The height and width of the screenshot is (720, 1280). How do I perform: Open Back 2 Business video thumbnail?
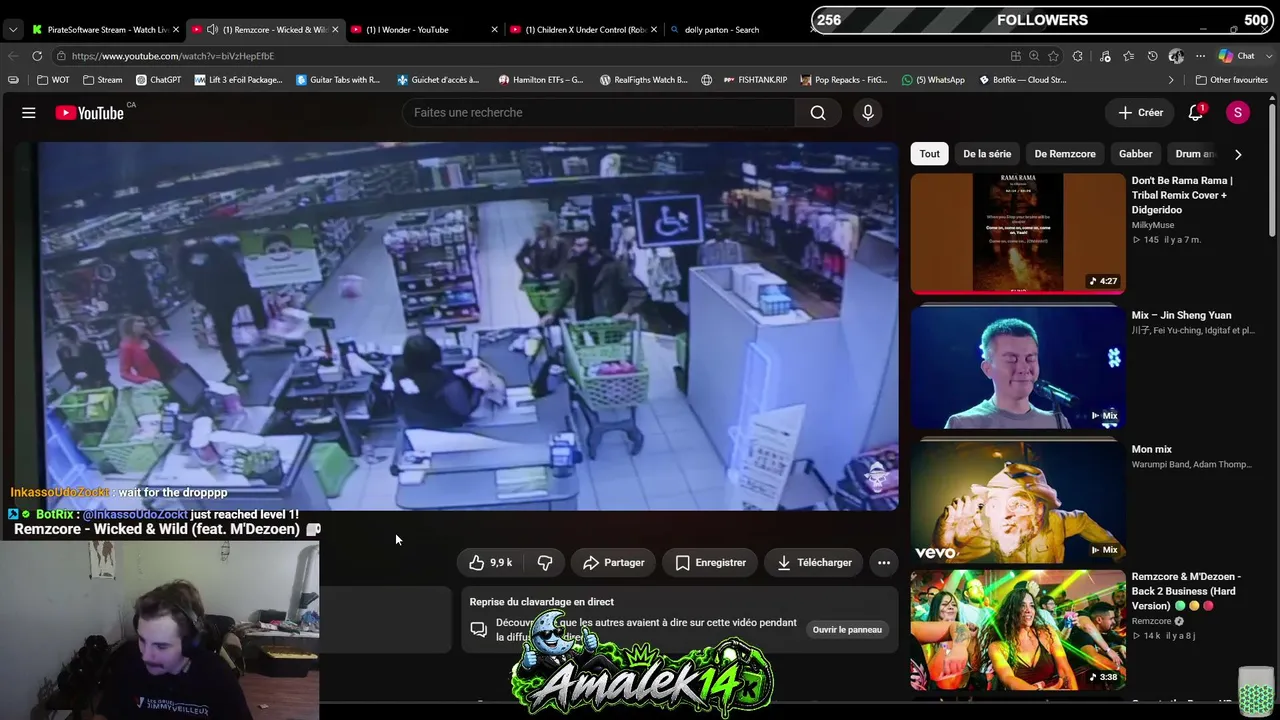[x=1018, y=630]
